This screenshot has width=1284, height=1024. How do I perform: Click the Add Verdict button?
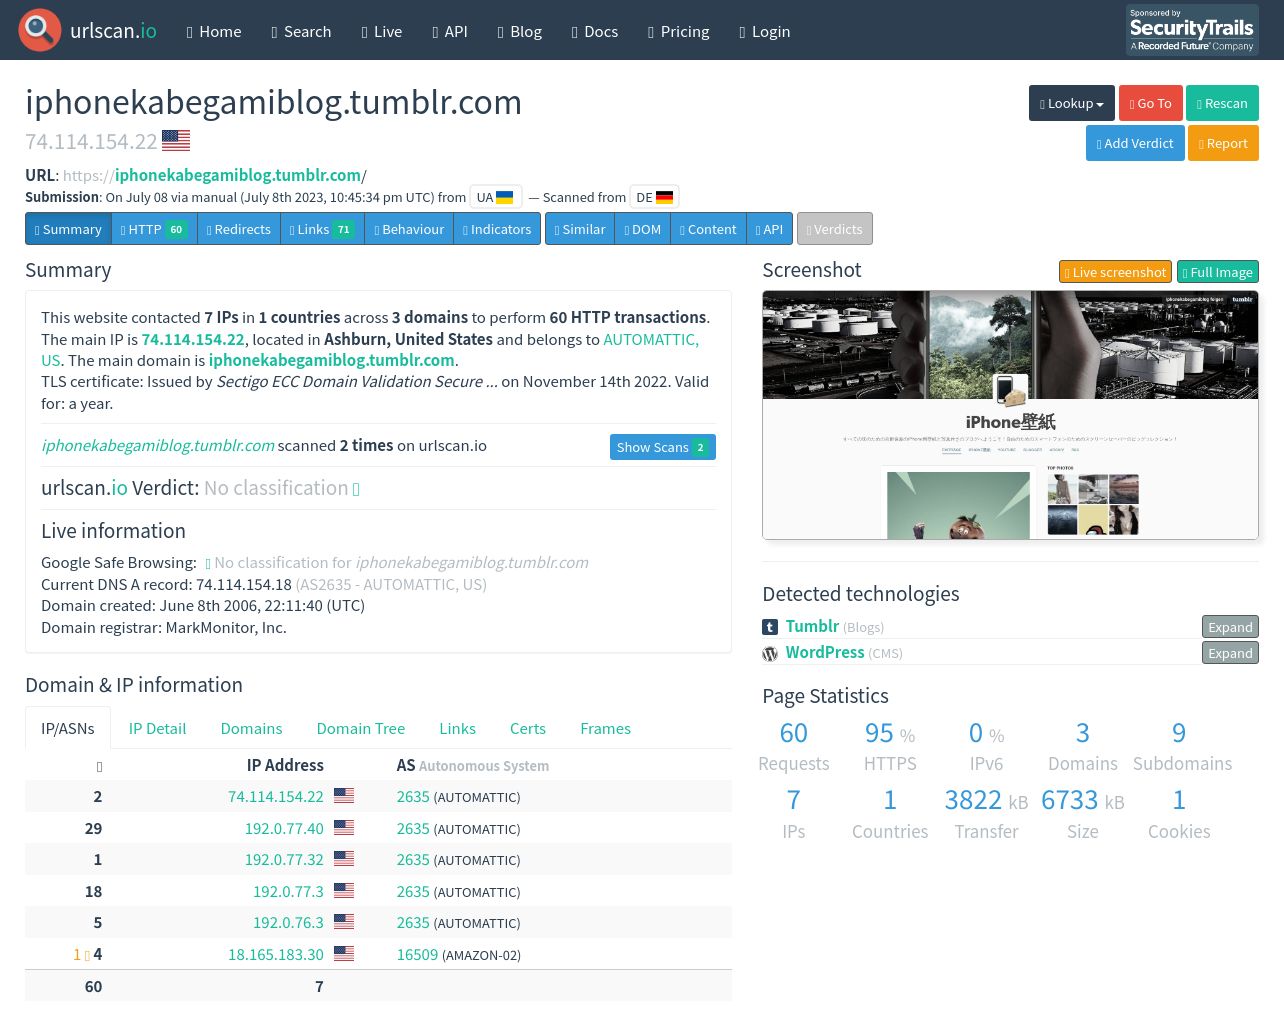(x=1135, y=143)
